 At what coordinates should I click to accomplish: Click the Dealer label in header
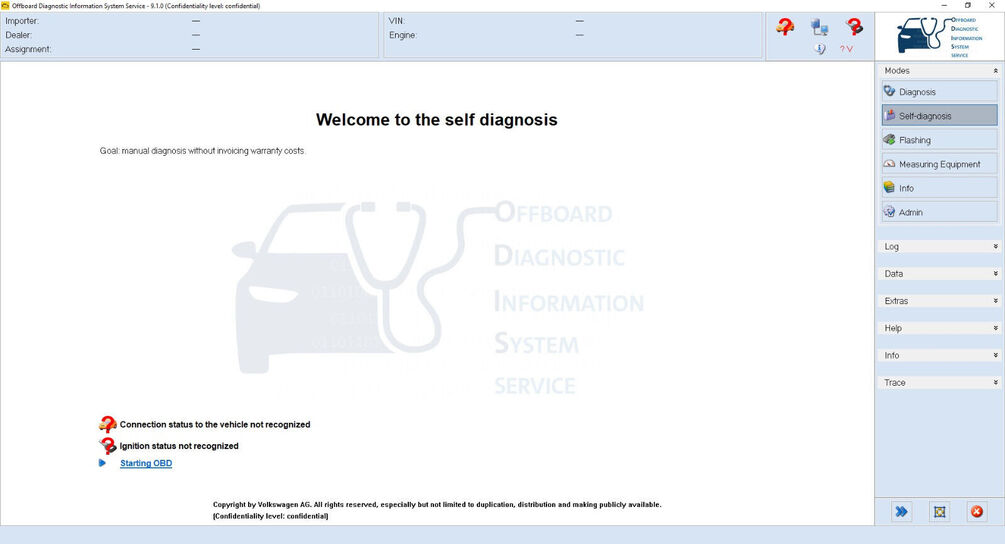pos(19,35)
